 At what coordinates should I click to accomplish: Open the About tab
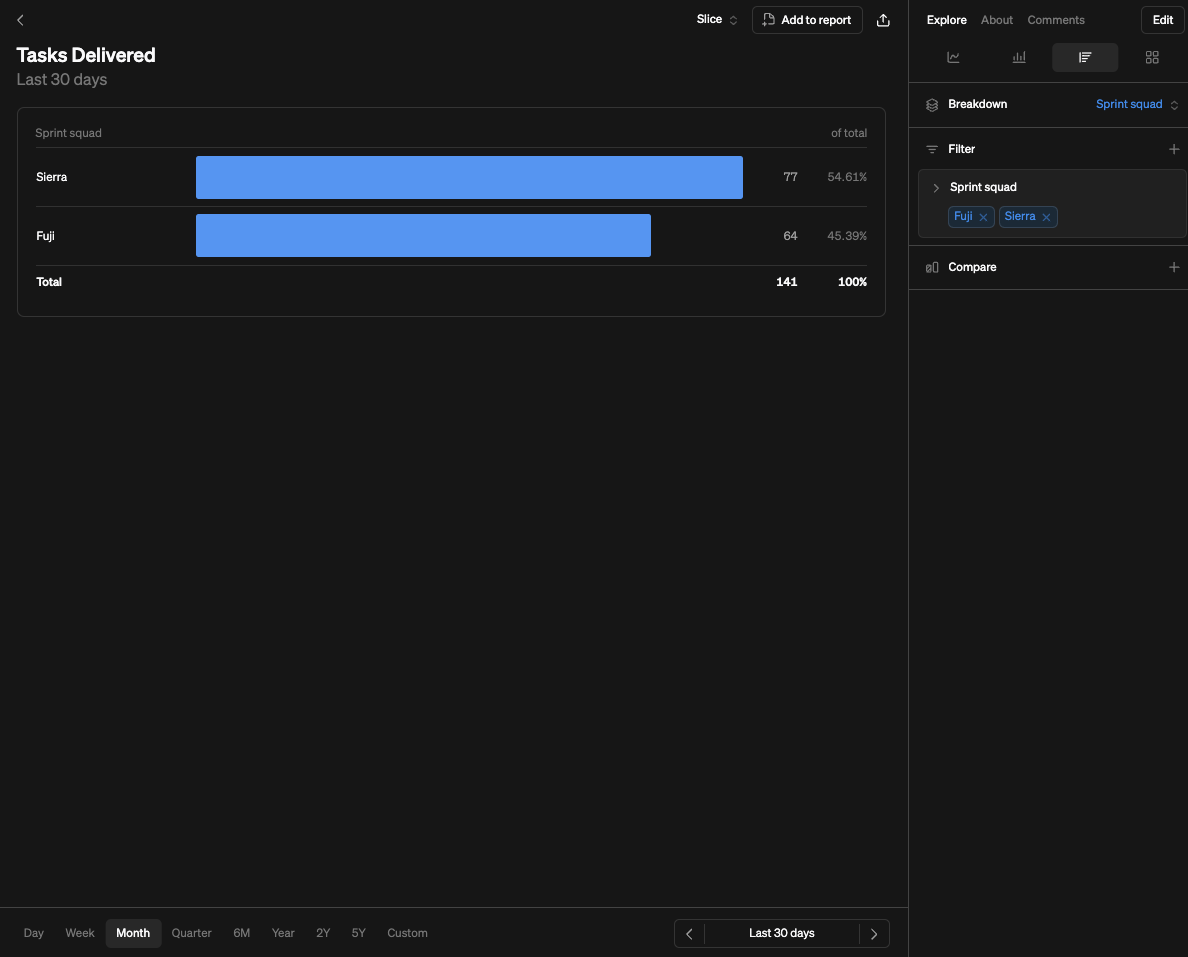point(996,20)
